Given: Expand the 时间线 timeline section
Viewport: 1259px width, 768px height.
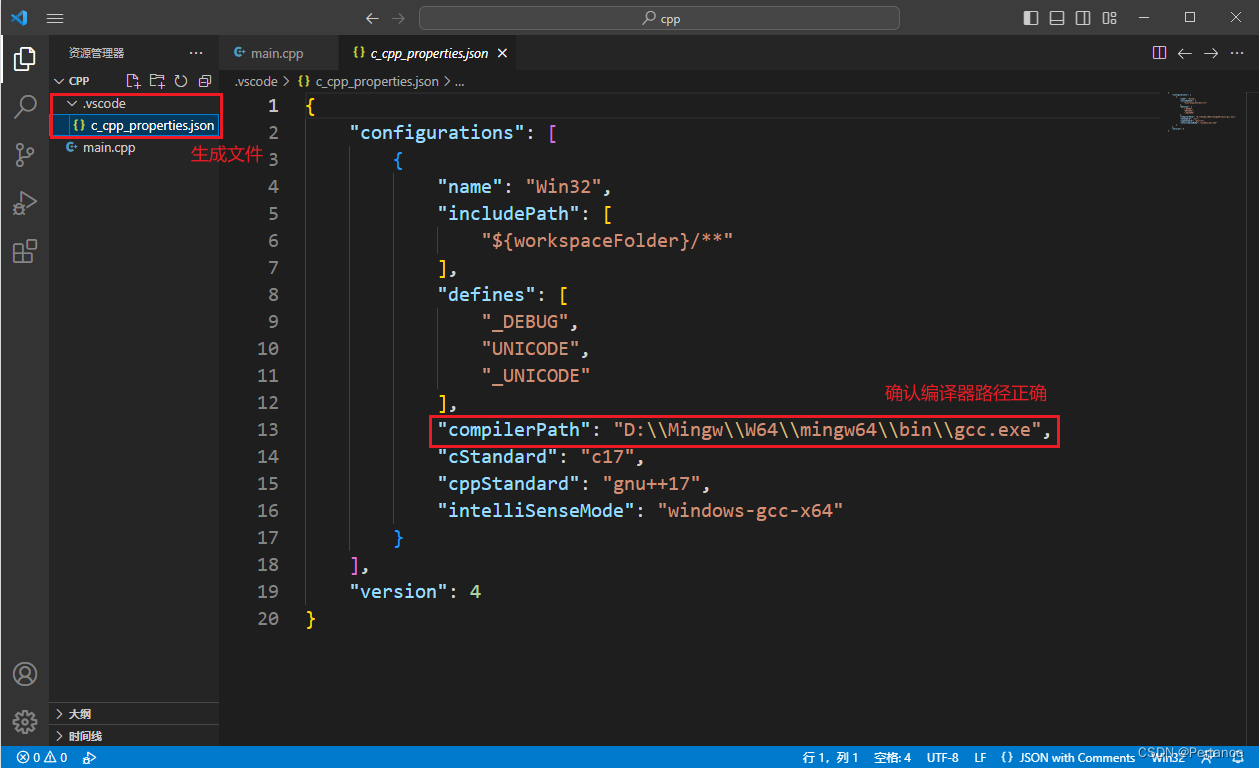Looking at the screenshot, I should (134, 736).
